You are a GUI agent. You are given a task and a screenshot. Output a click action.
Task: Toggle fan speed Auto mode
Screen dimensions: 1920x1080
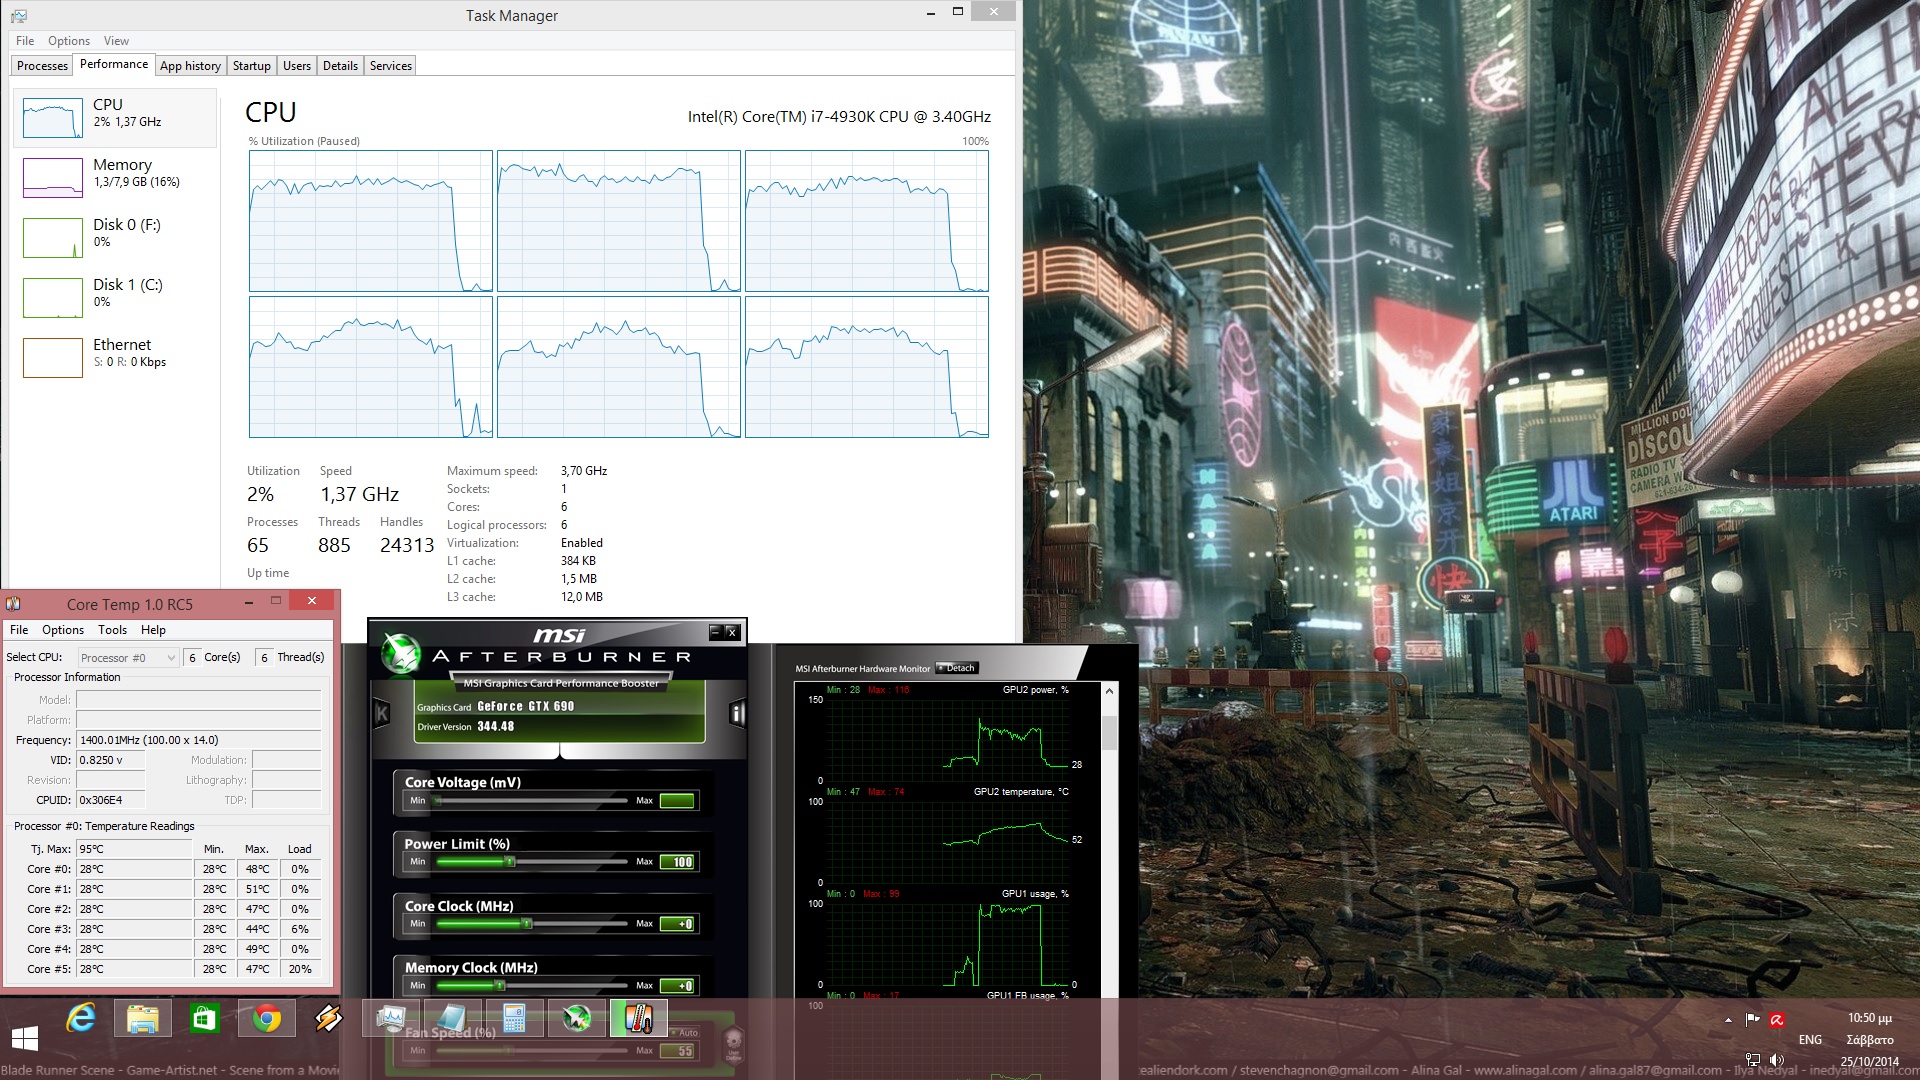point(685,1033)
